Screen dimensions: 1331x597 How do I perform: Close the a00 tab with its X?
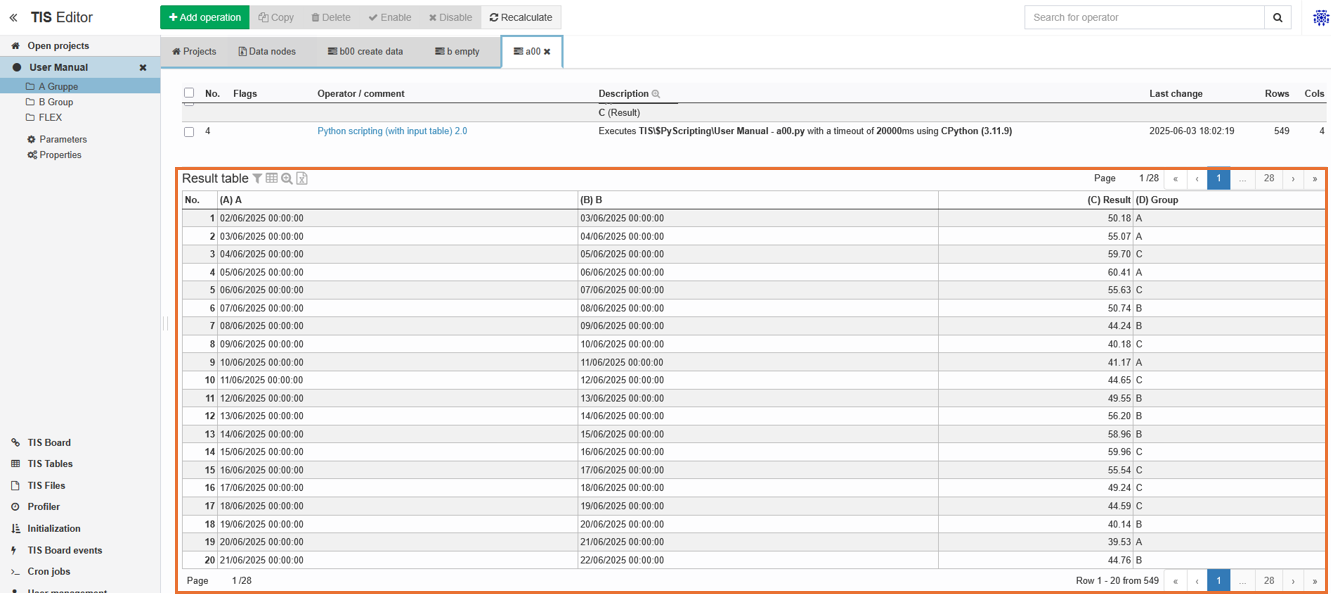click(547, 52)
